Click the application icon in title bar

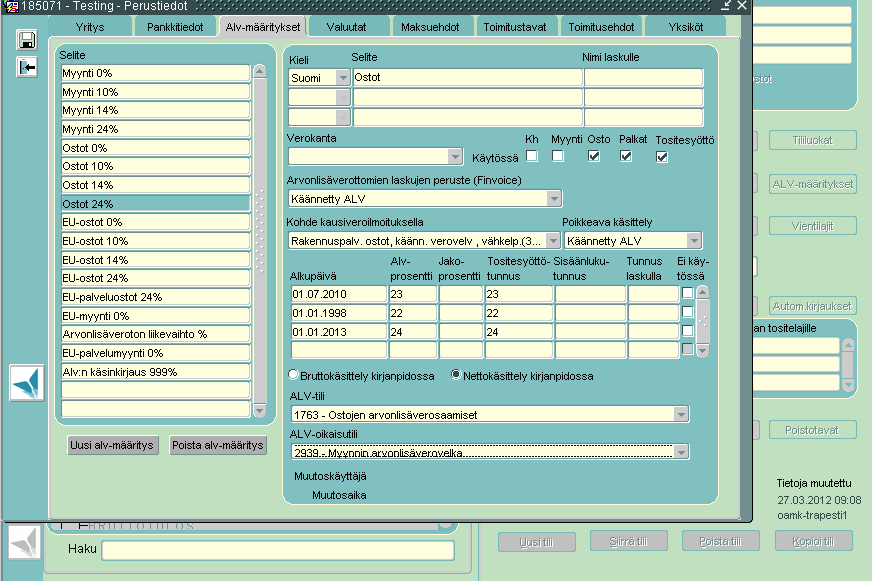click(x=11, y=6)
